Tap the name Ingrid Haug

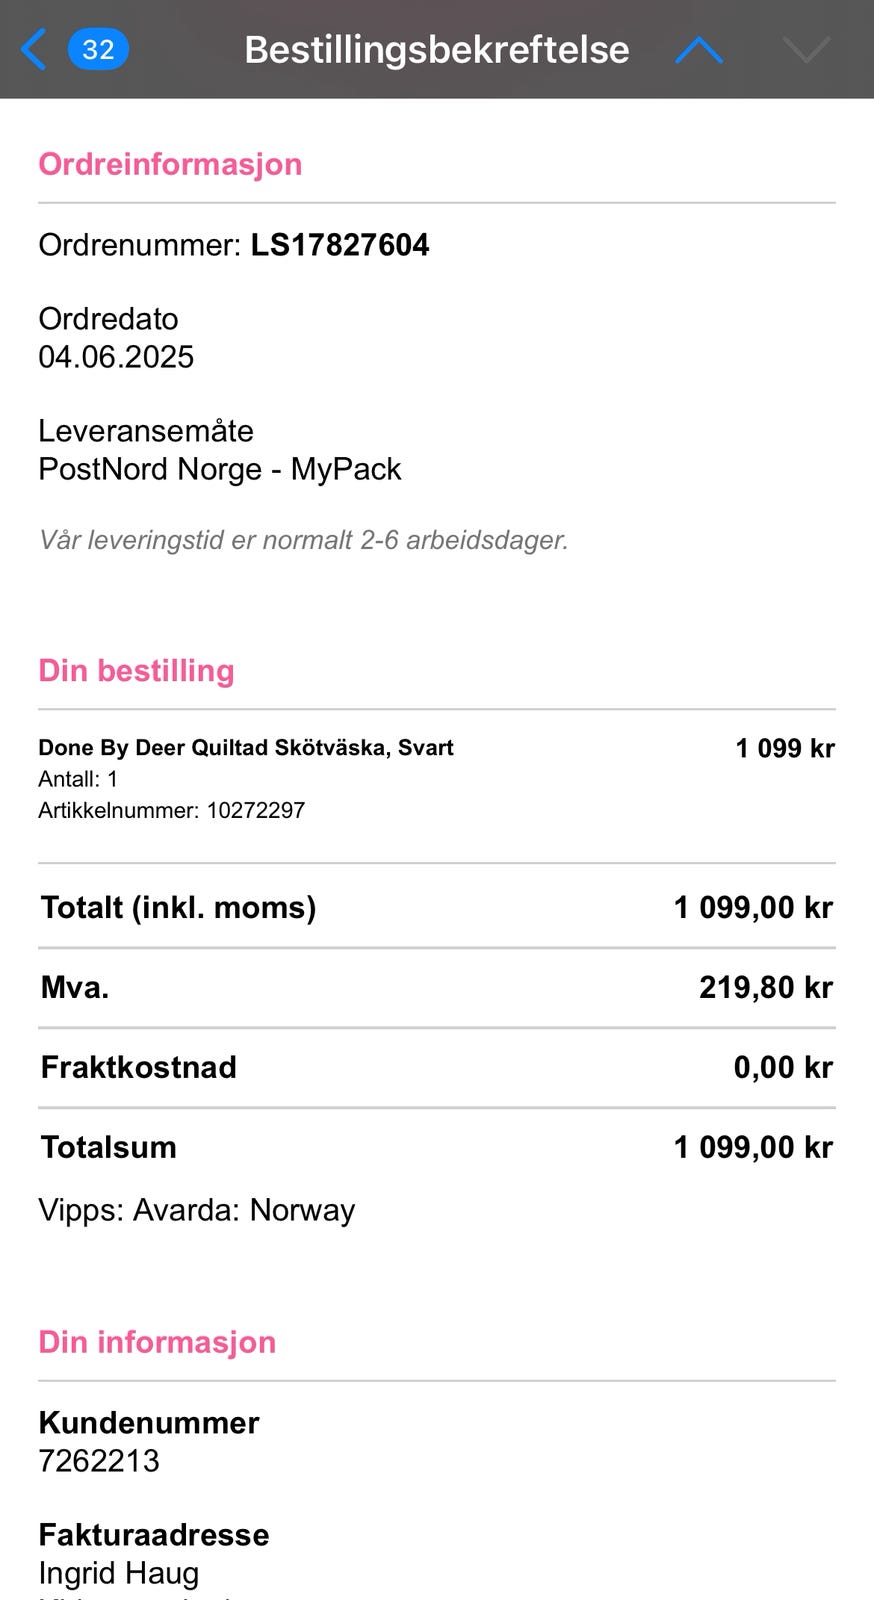point(119,1573)
